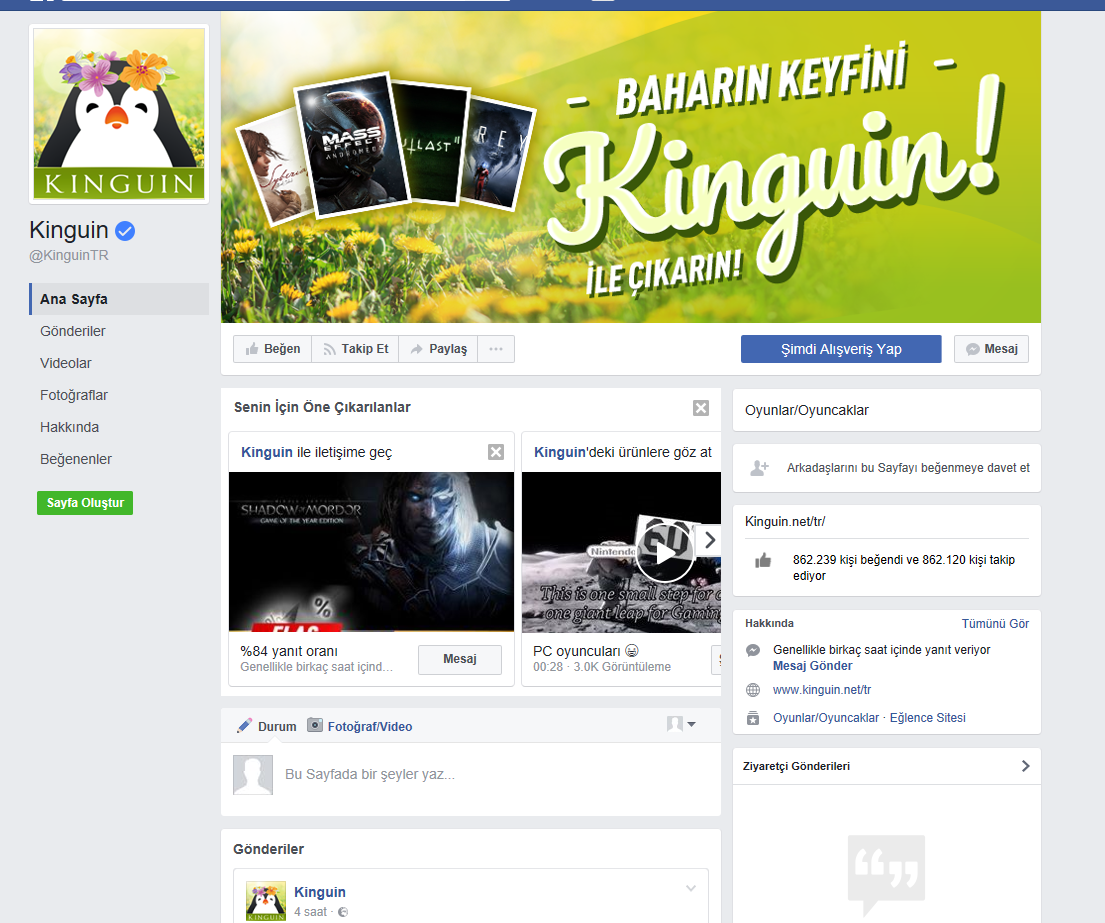Image resolution: width=1105 pixels, height=923 pixels.
Task: Open Fotoğraflar in the sidebar
Action: [x=74, y=395]
